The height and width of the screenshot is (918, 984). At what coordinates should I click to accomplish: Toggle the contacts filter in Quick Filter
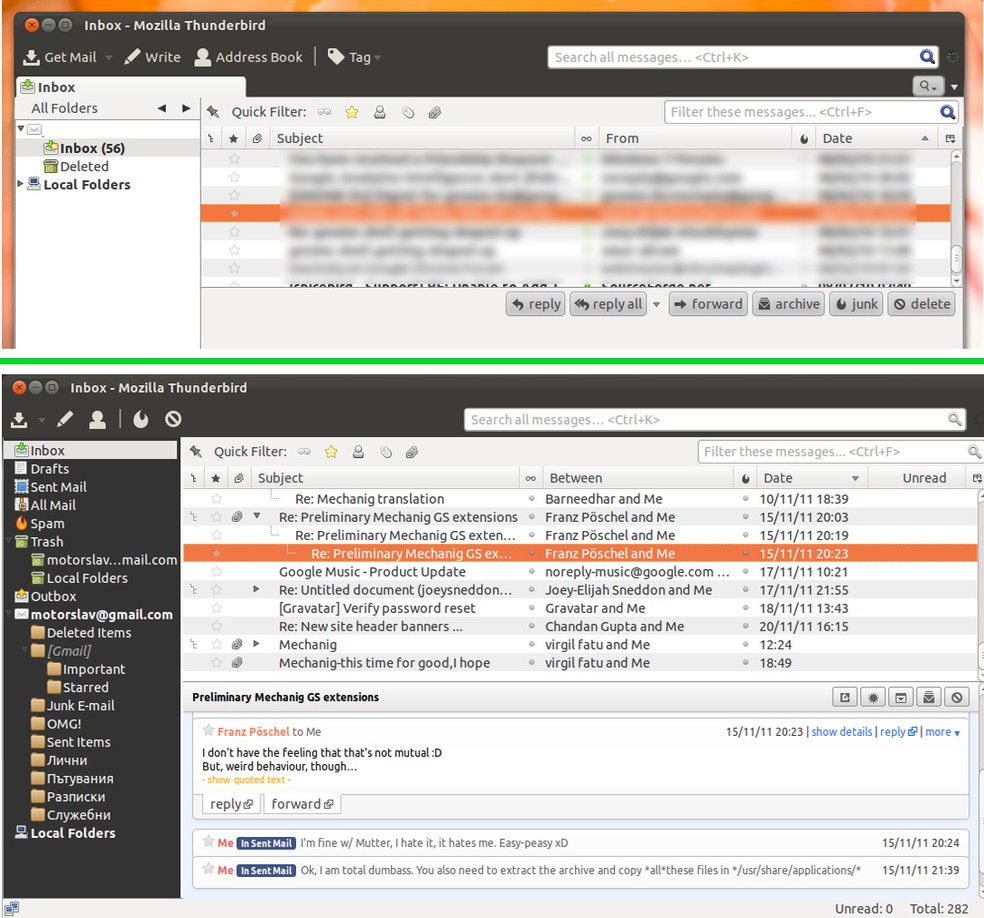coord(358,452)
